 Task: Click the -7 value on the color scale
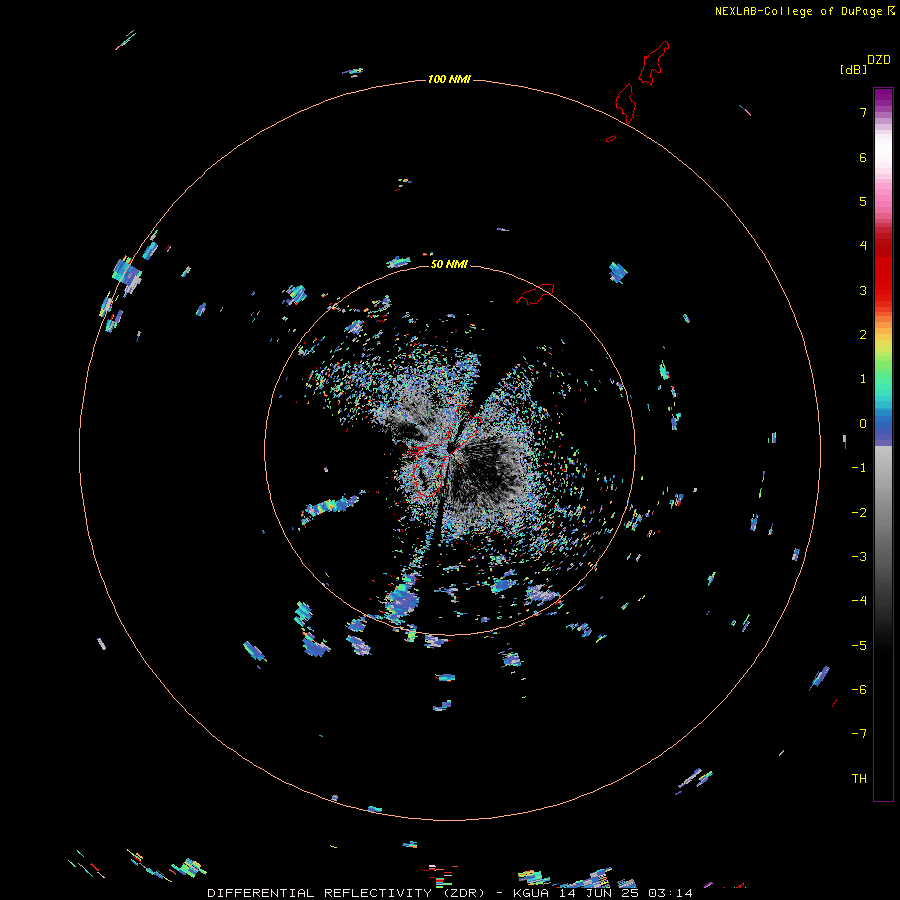[859, 734]
